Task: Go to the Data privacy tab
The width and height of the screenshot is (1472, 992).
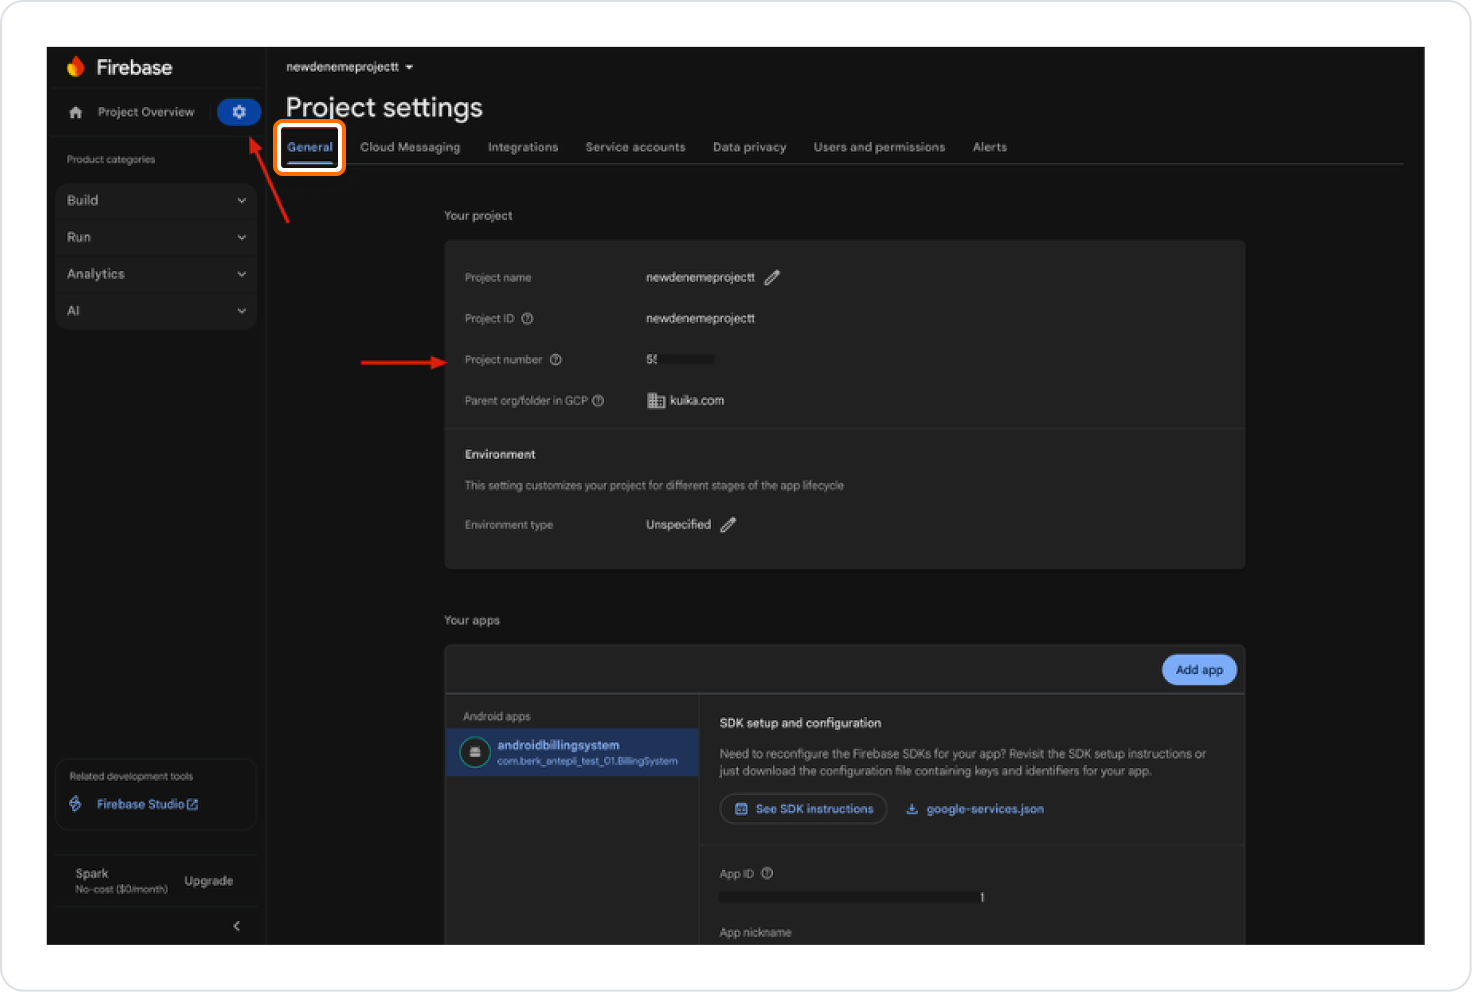Action: 749,147
